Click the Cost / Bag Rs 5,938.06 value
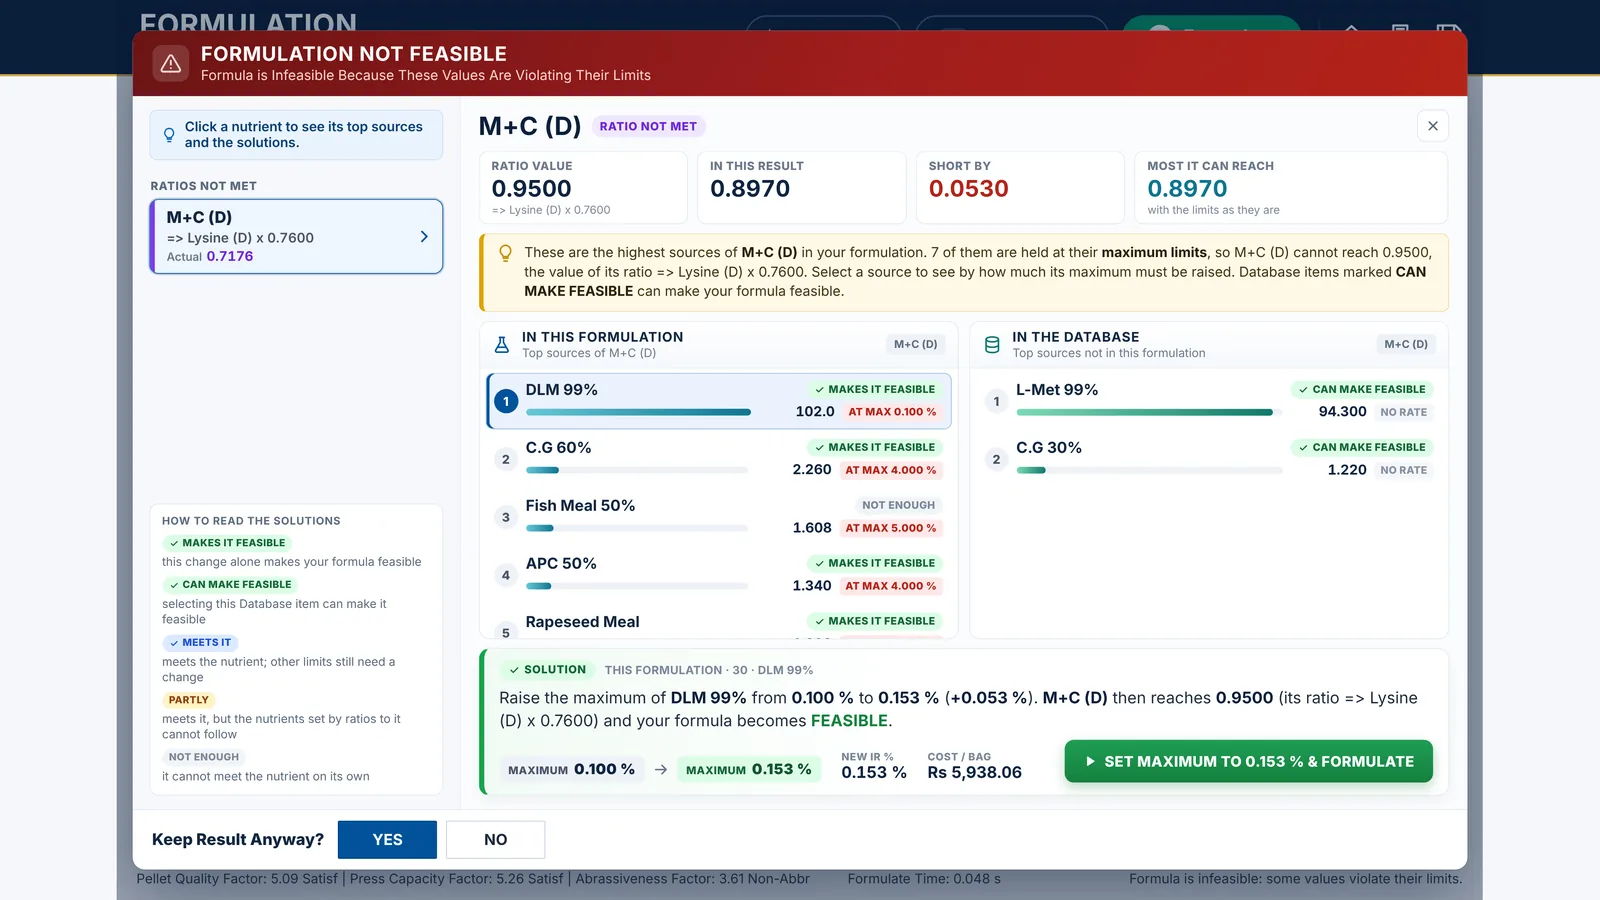This screenshot has height=900, width=1600. point(974,772)
